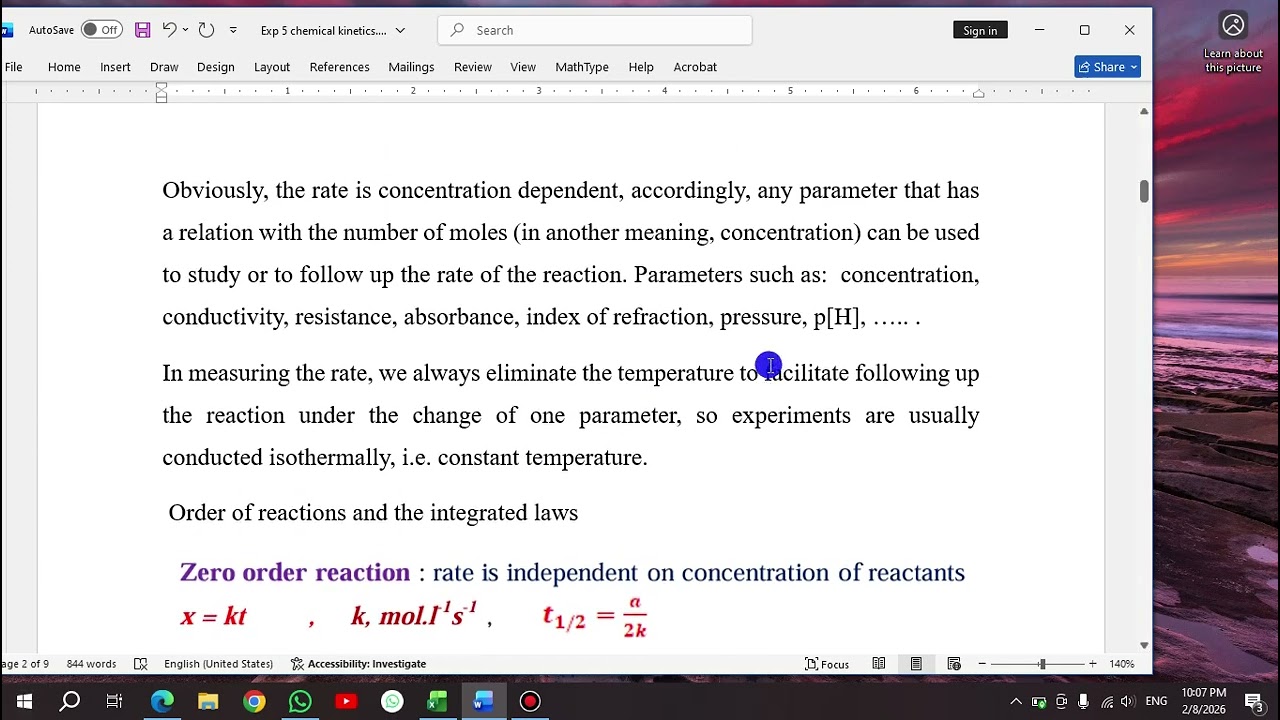Click in the Search box
This screenshot has width=1280, height=720.
click(595, 30)
